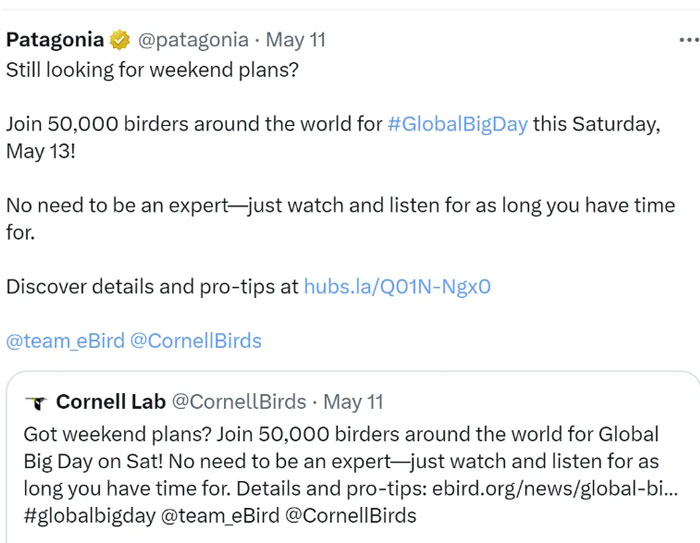Click @team_eBird in the quoted tweet text
700x543 pixels.
(220, 516)
